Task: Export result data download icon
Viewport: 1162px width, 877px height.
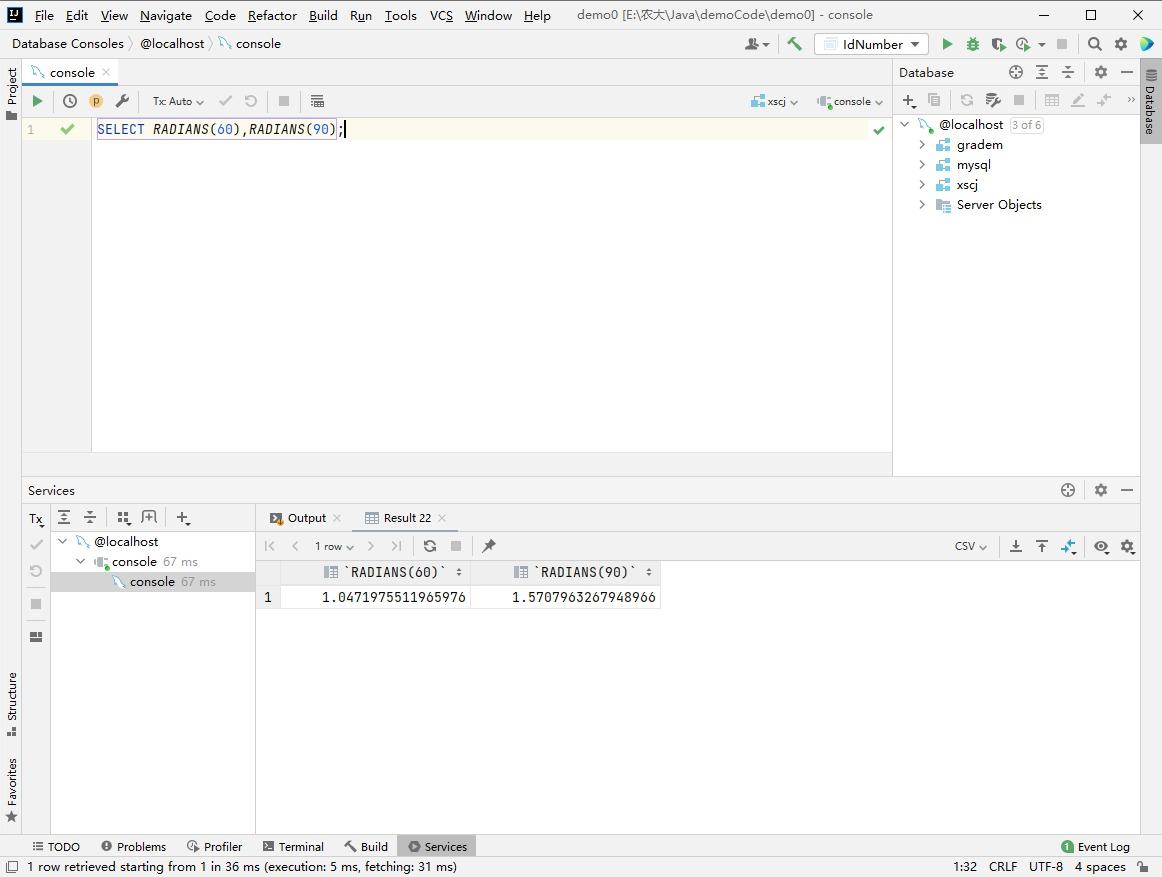Action: coord(1015,546)
